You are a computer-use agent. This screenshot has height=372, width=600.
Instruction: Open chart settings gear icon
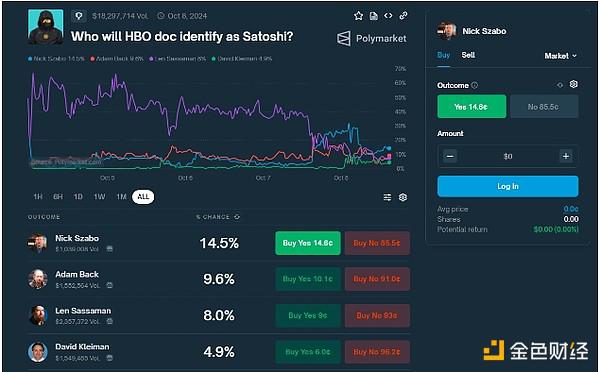tap(403, 197)
